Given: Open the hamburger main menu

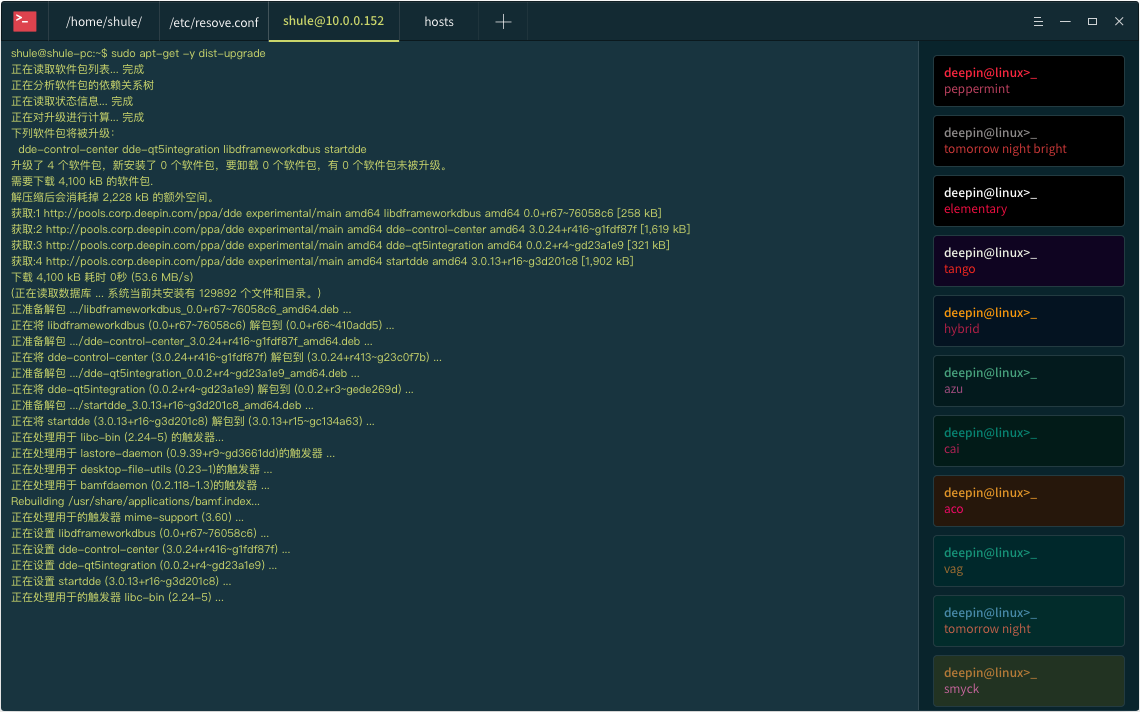Looking at the screenshot, I should (x=1038, y=22).
